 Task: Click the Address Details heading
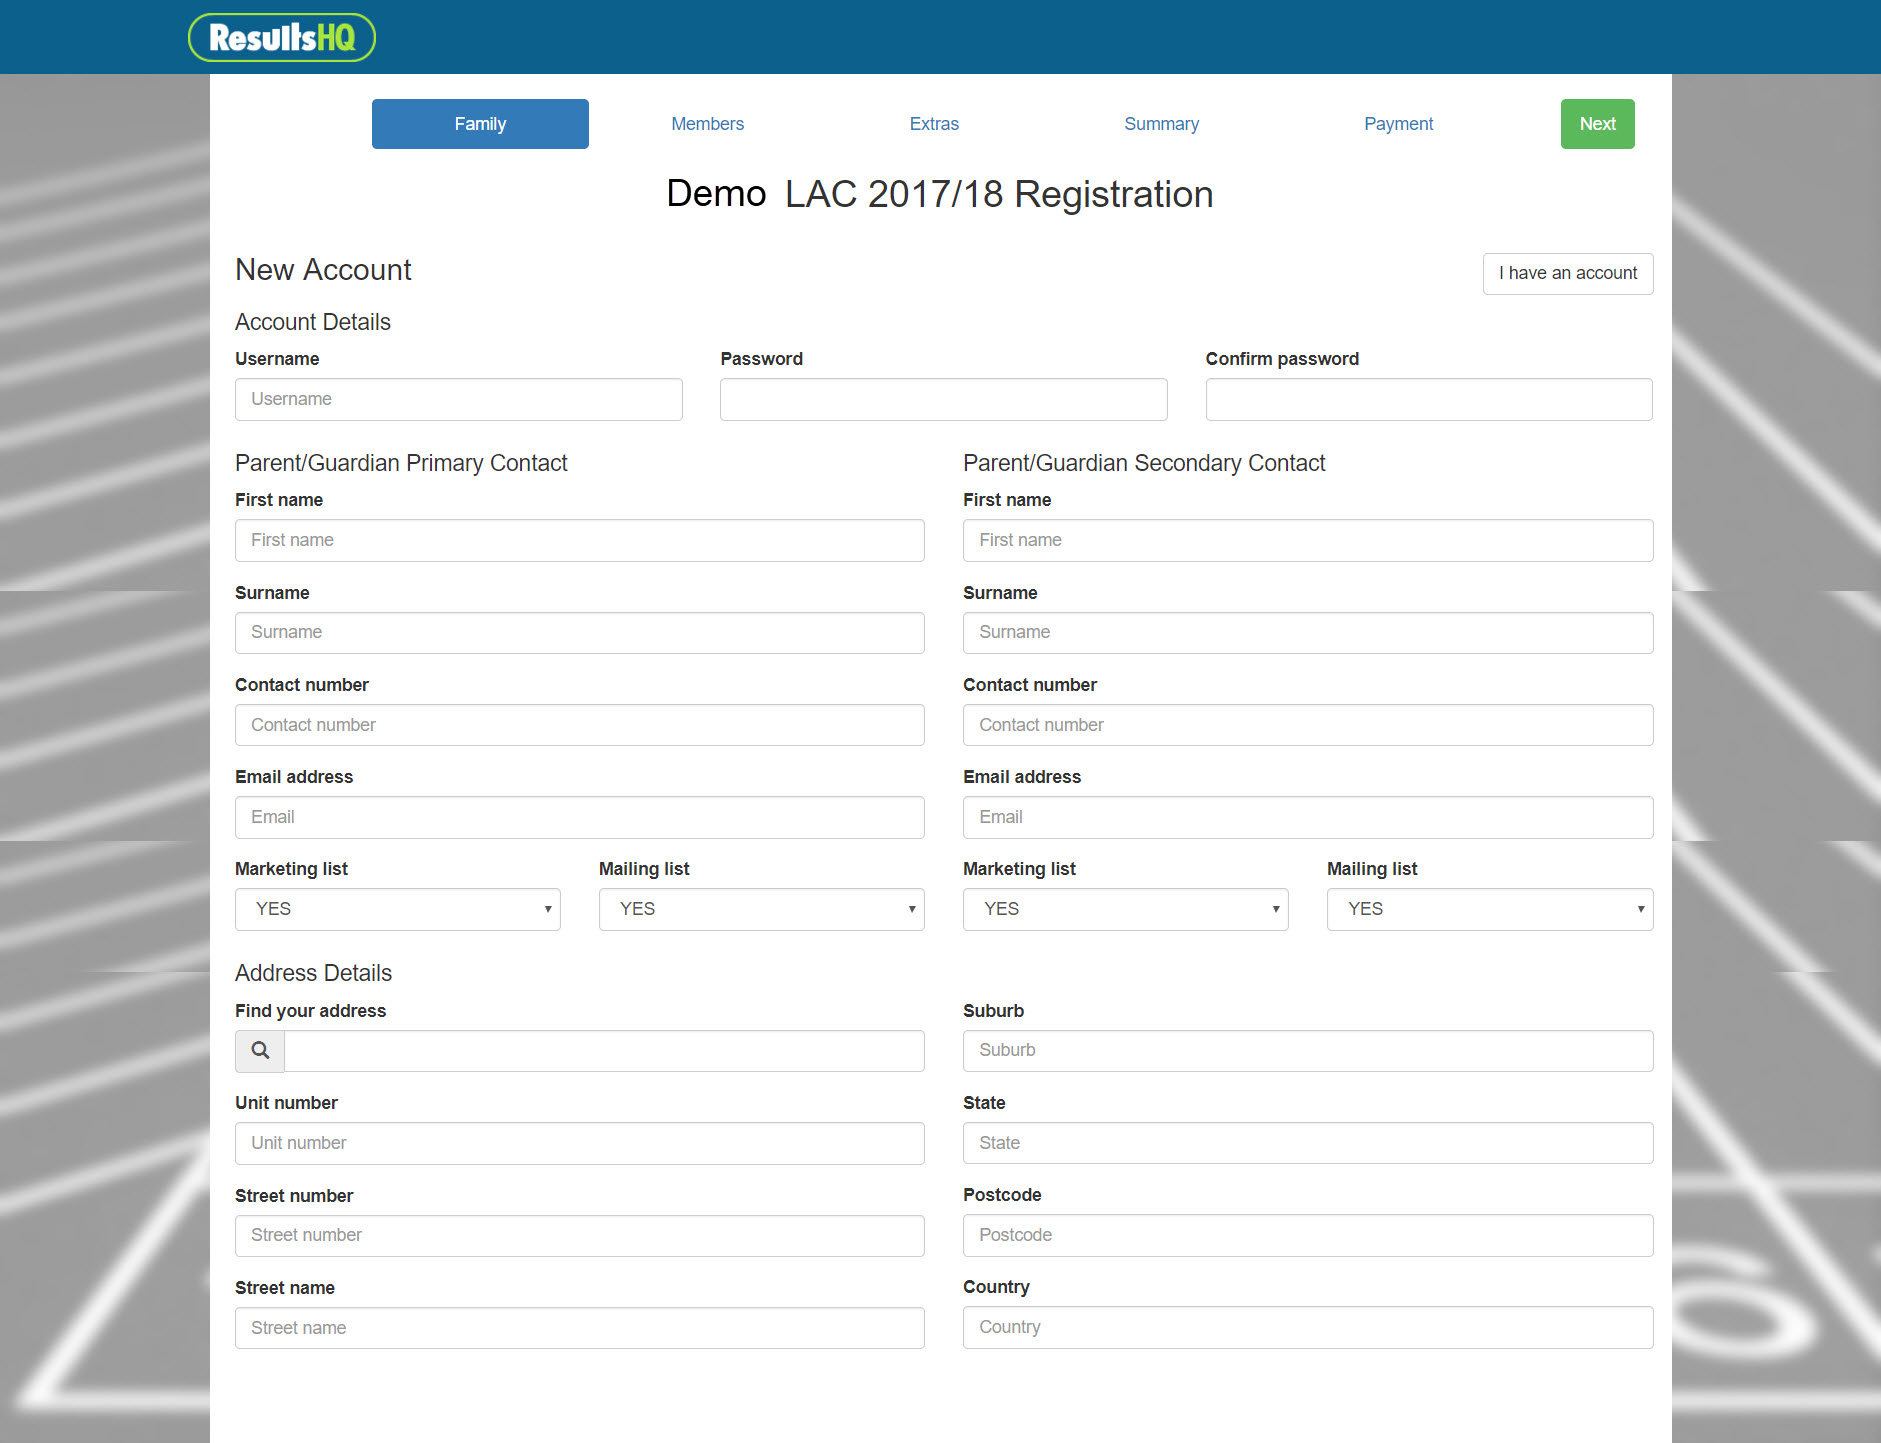(313, 973)
